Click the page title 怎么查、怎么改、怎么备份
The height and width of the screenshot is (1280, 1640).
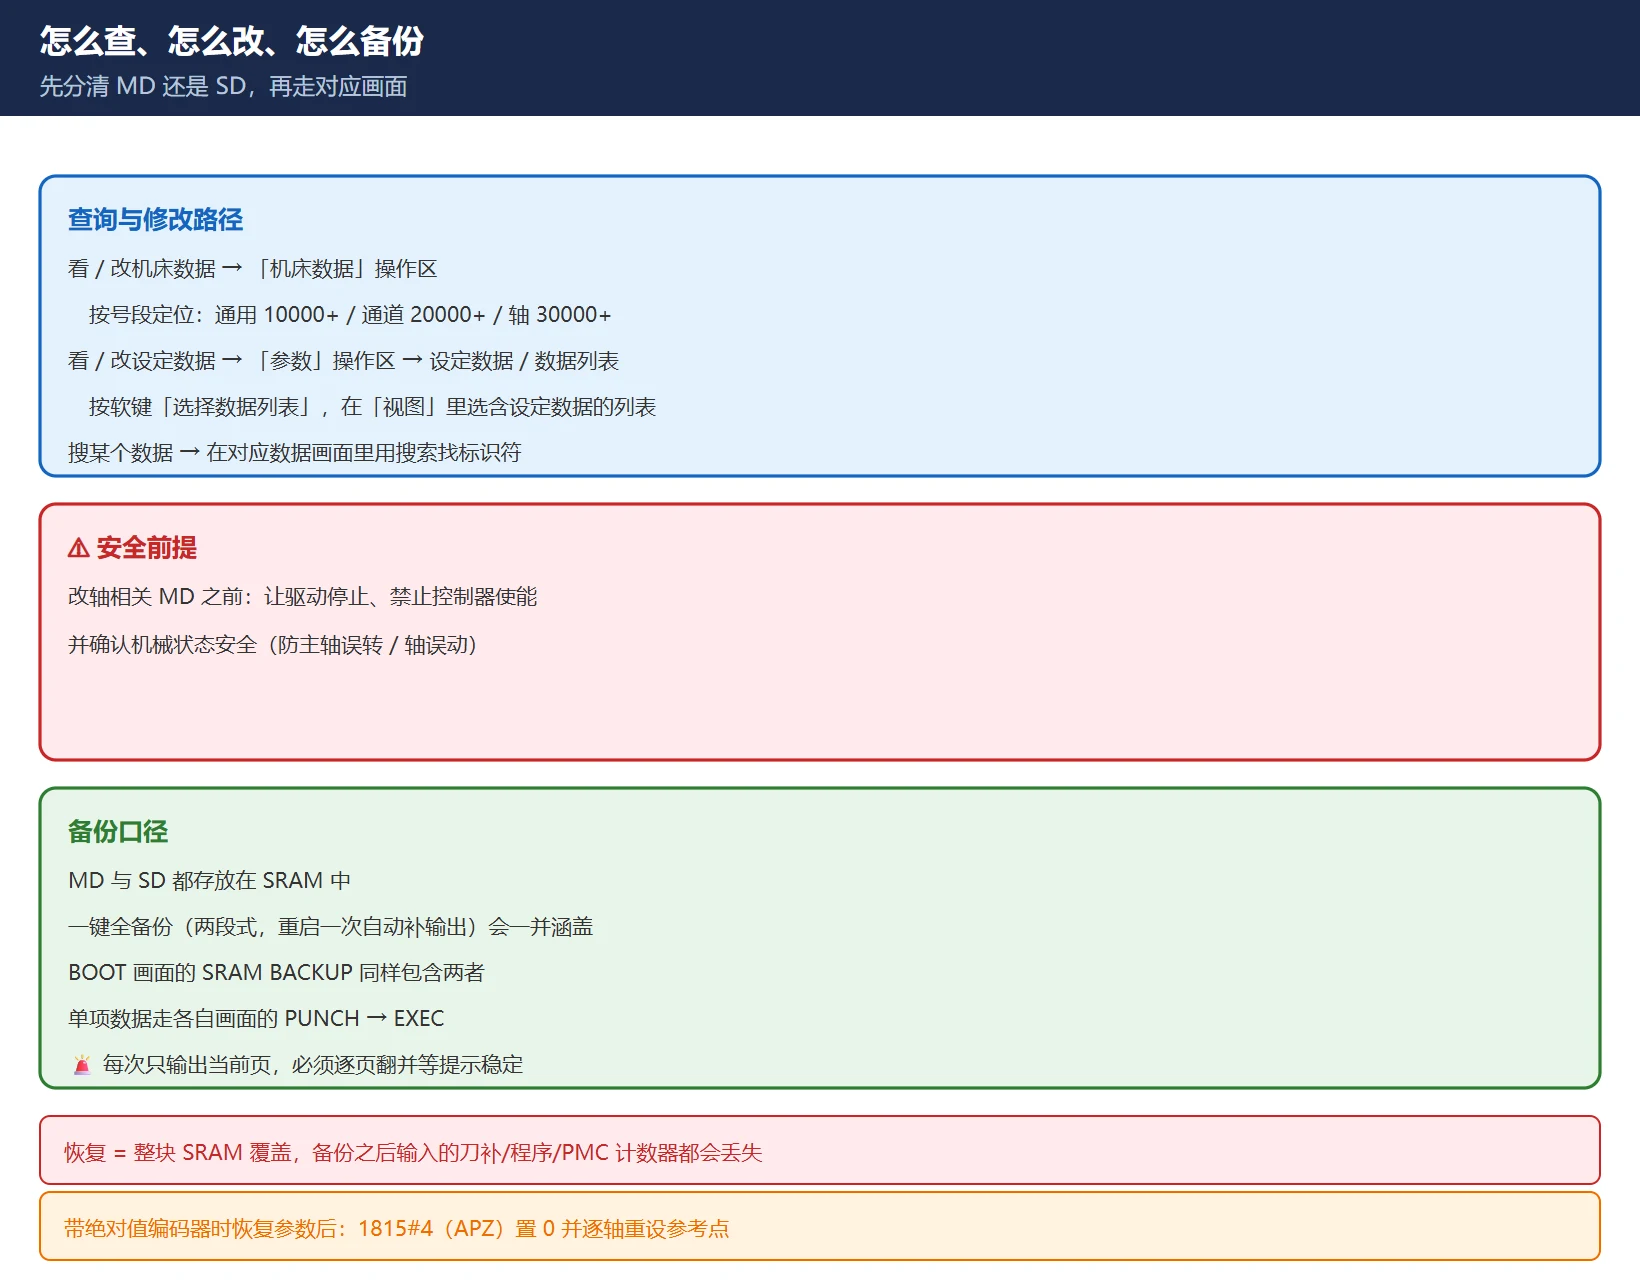click(x=232, y=41)
